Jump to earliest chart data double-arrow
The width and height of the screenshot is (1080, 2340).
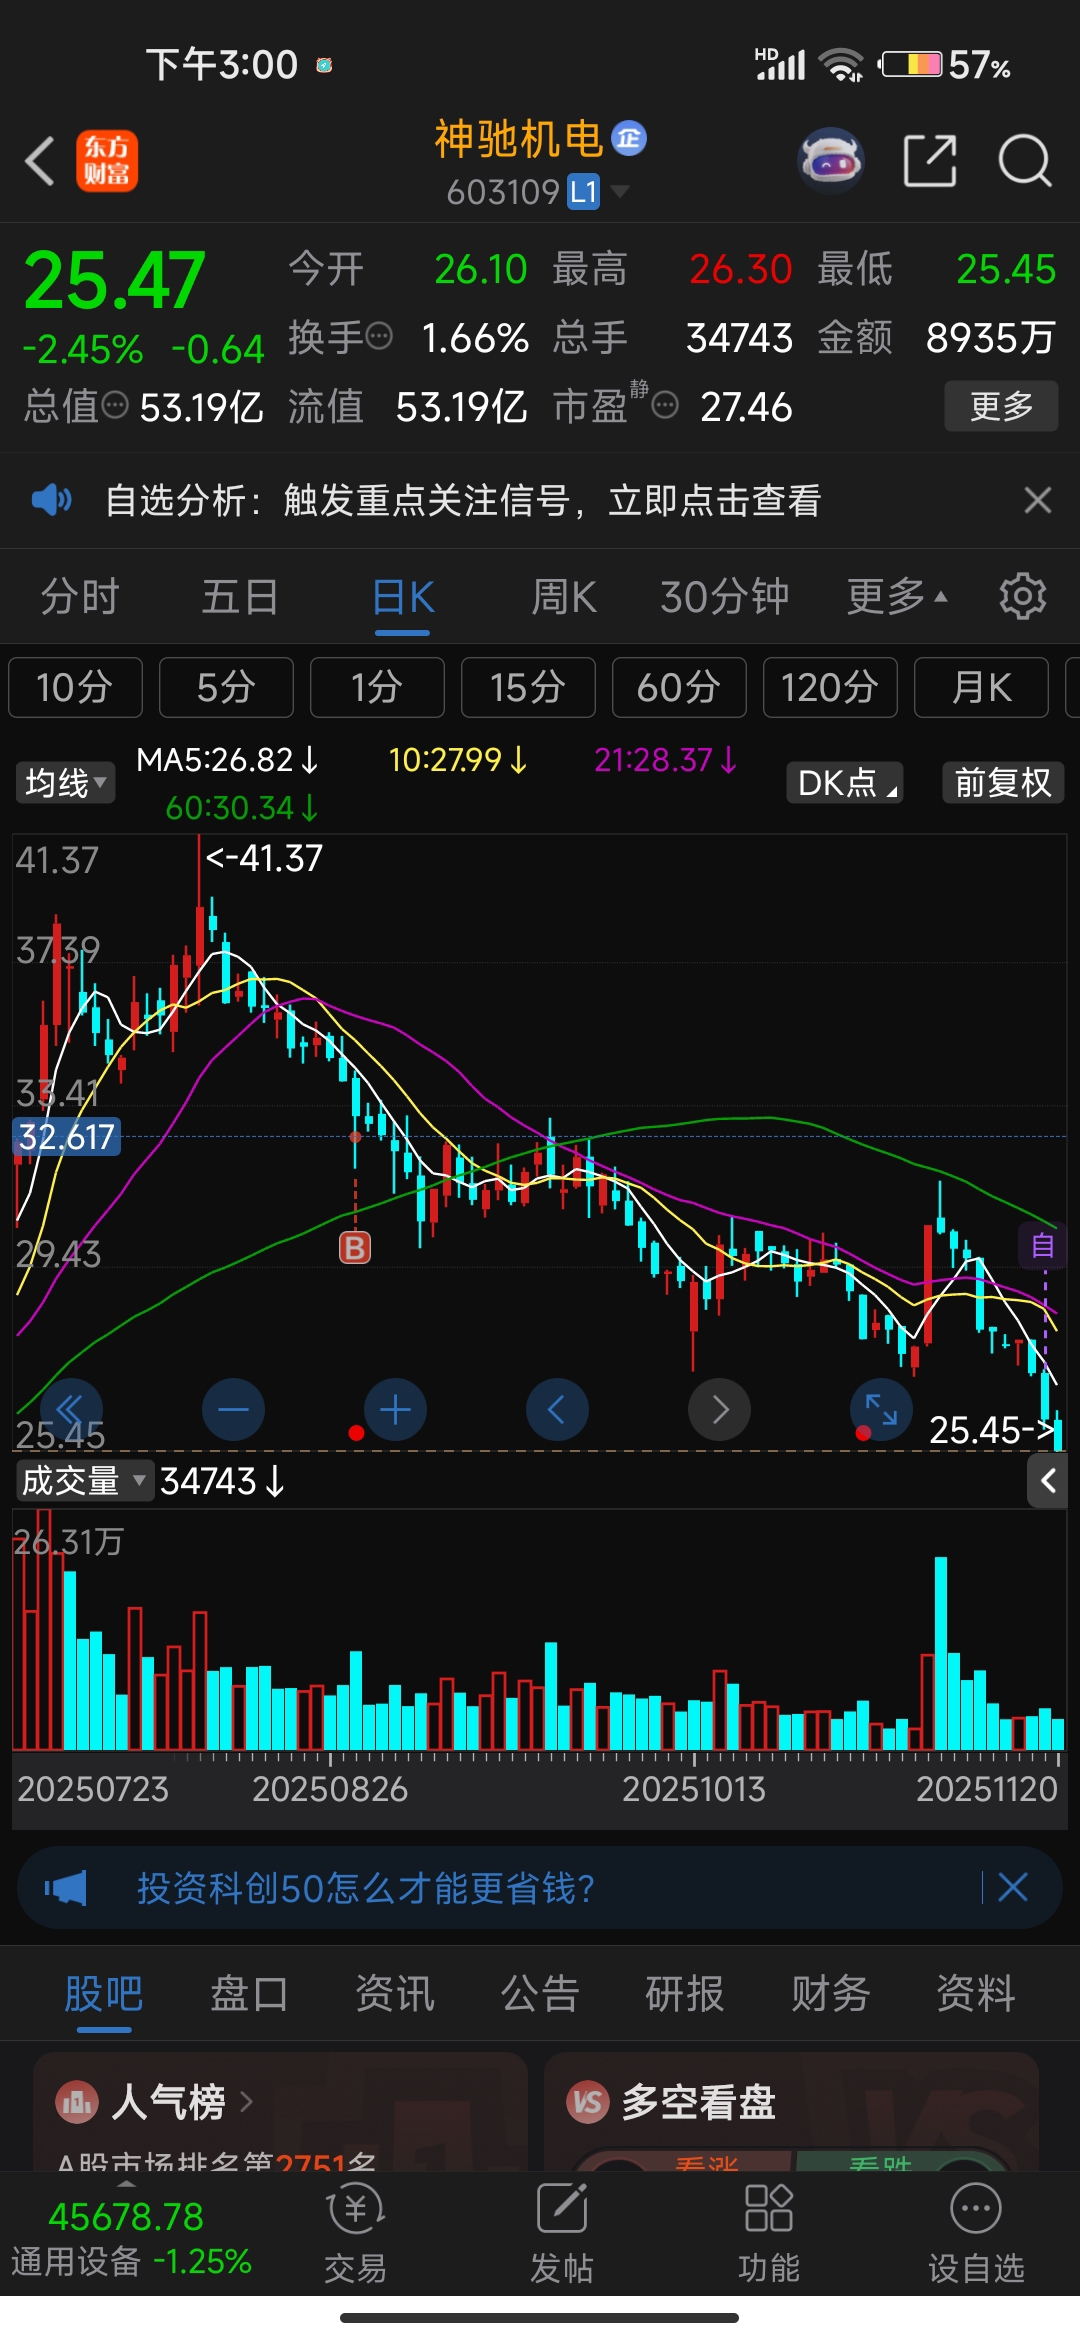pyautogui.click(x=71, y=1410)
